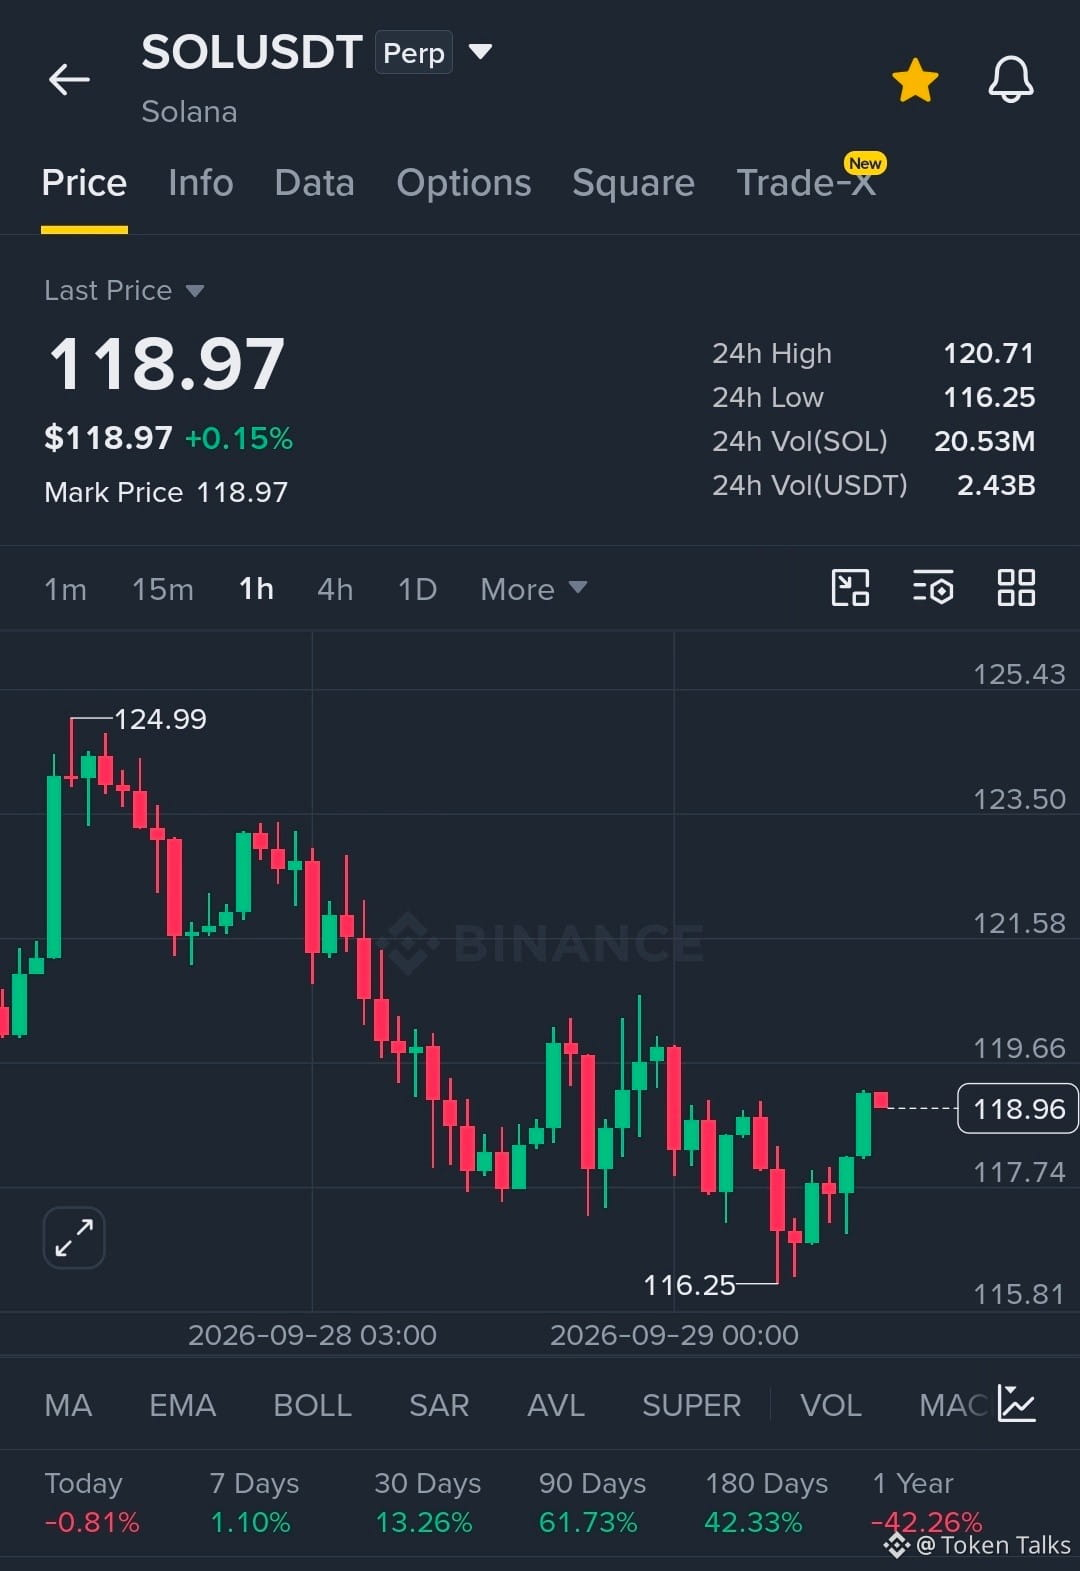Switch to the Options tab
Image resolution: width=1080 pixels, height=1571 pixels.
tap(464, 183)
